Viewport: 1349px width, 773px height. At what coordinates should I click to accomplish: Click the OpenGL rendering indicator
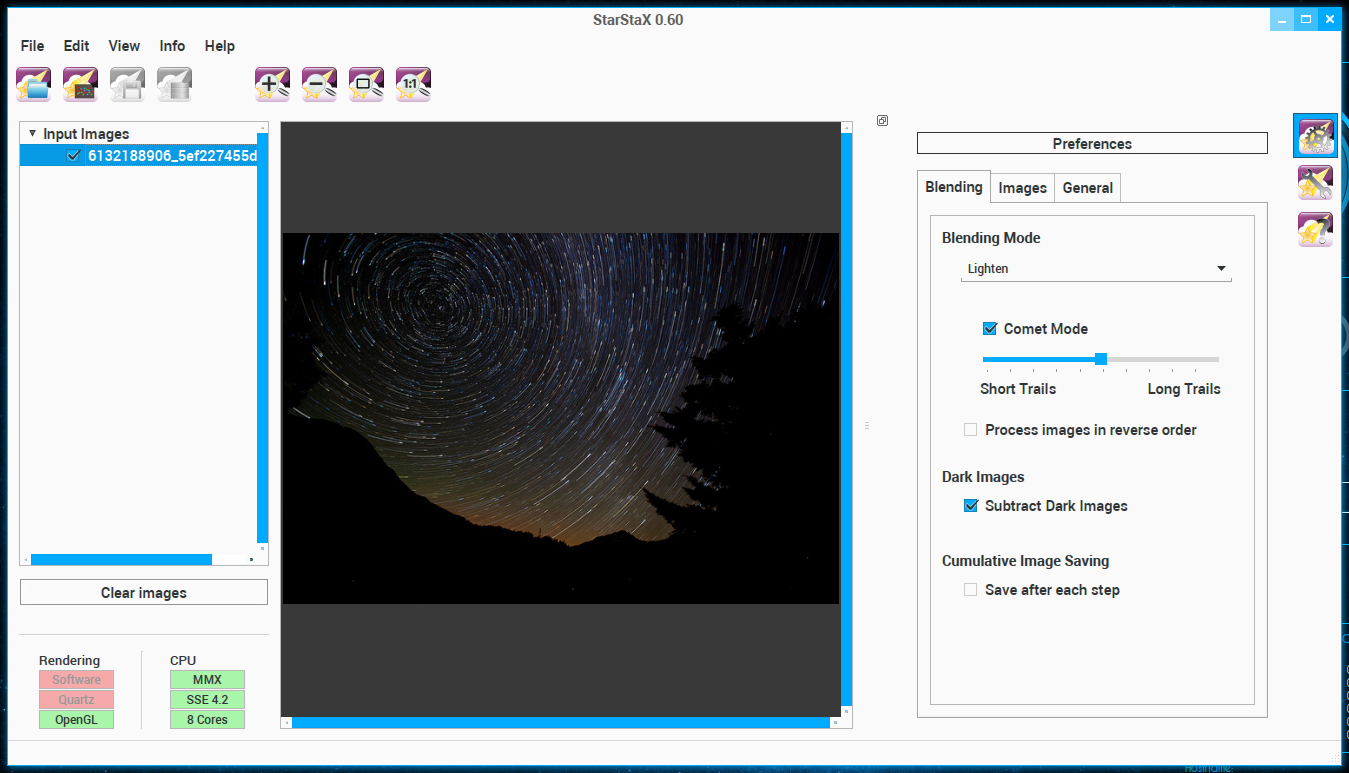click(x=76, y=720)
